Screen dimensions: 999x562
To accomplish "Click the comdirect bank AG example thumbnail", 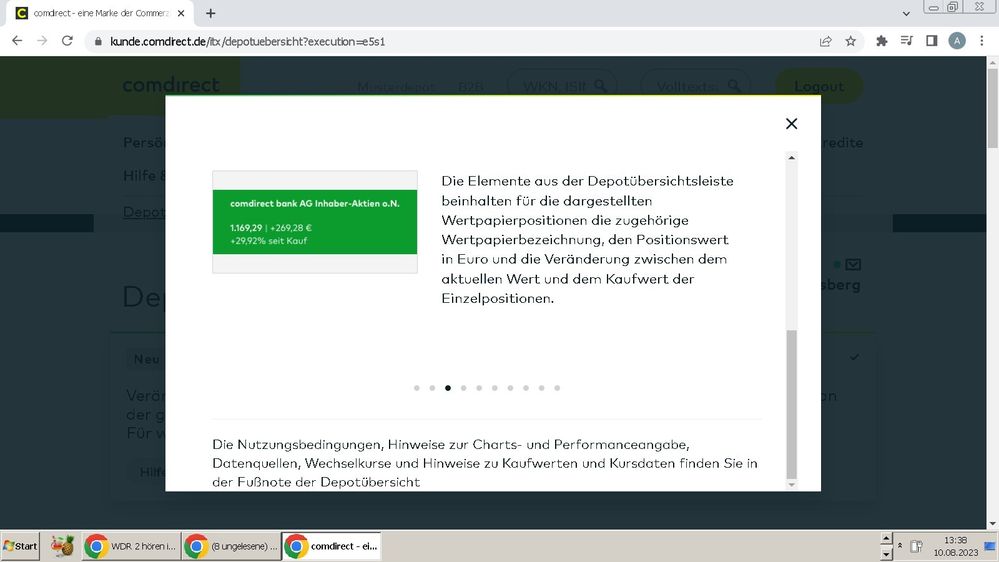I will (x=315, y=222).
